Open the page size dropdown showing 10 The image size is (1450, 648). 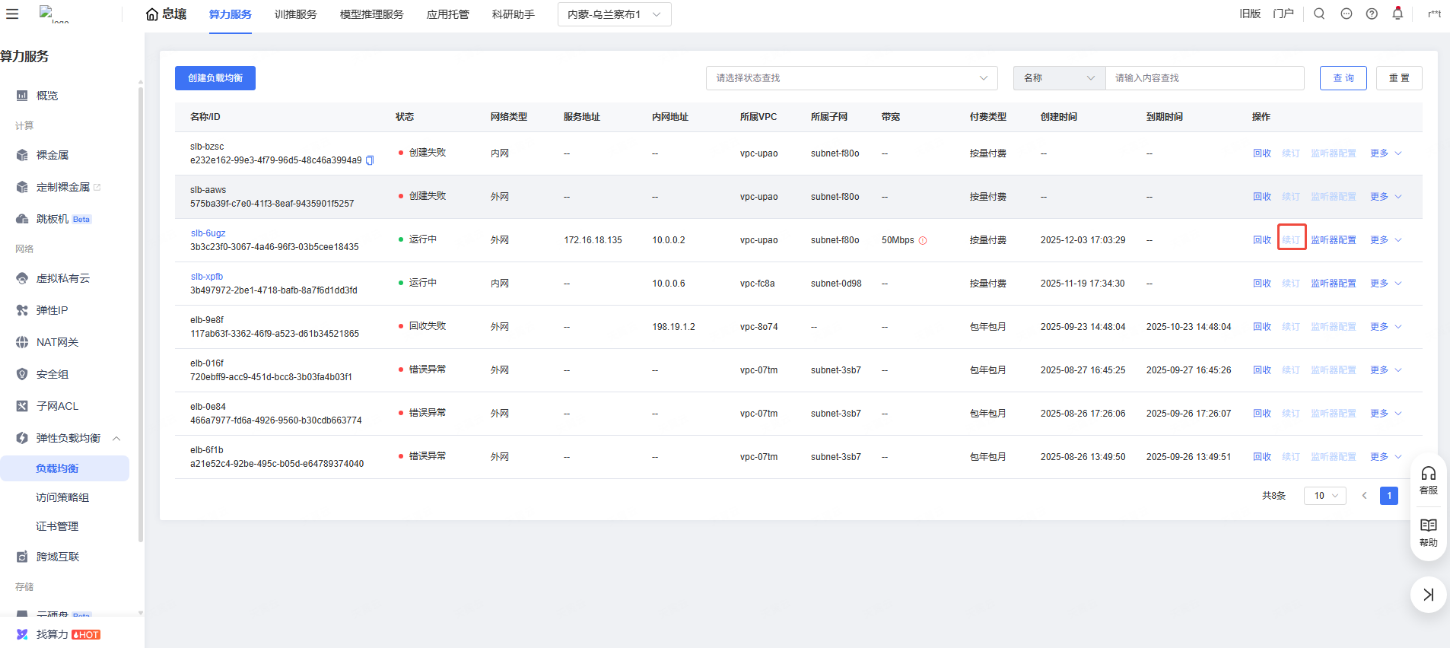pyautogui.click(x=1325, y=496)
